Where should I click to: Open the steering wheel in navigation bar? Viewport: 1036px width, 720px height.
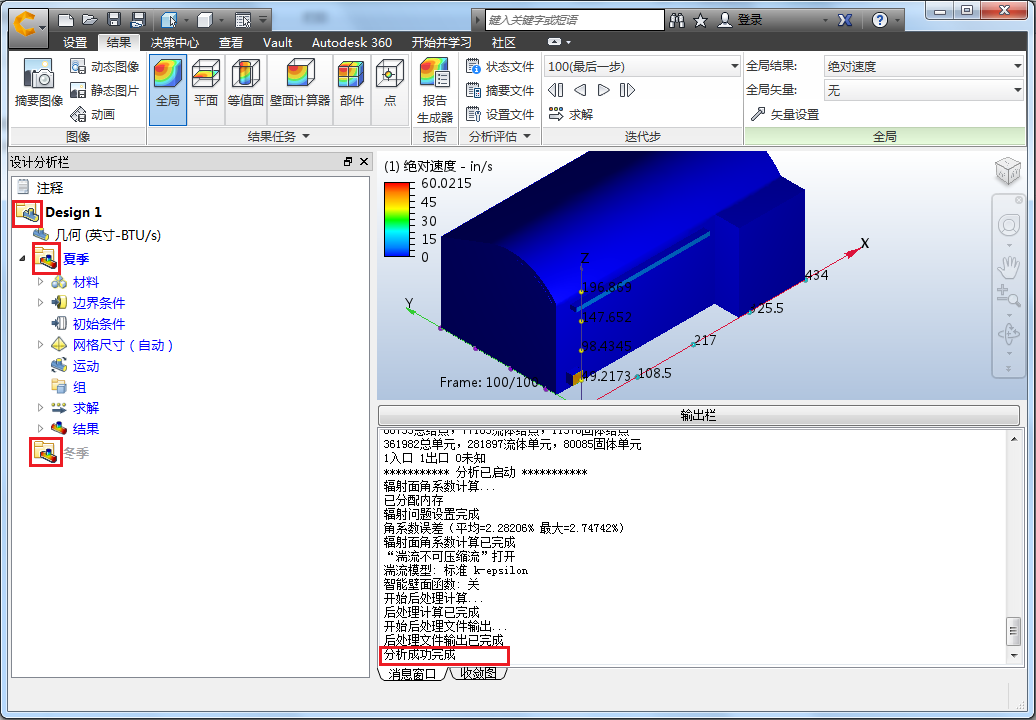click(1008, 226)
